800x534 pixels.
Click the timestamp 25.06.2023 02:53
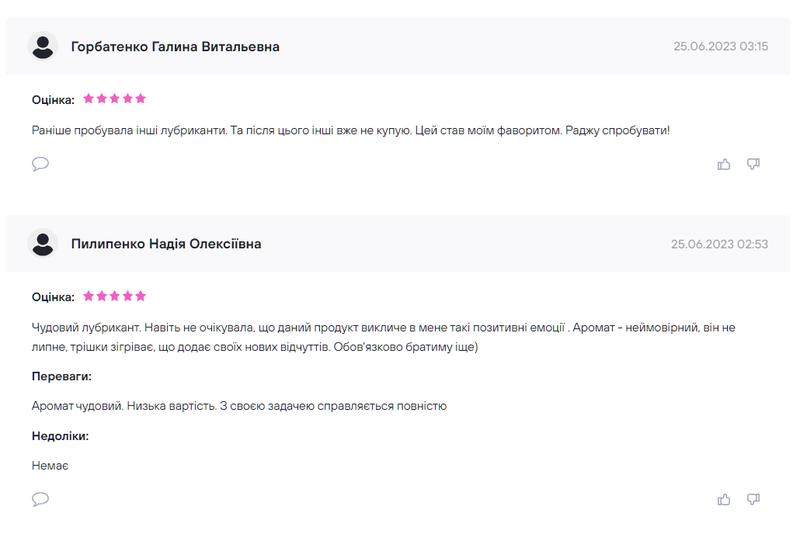(719, 244)
